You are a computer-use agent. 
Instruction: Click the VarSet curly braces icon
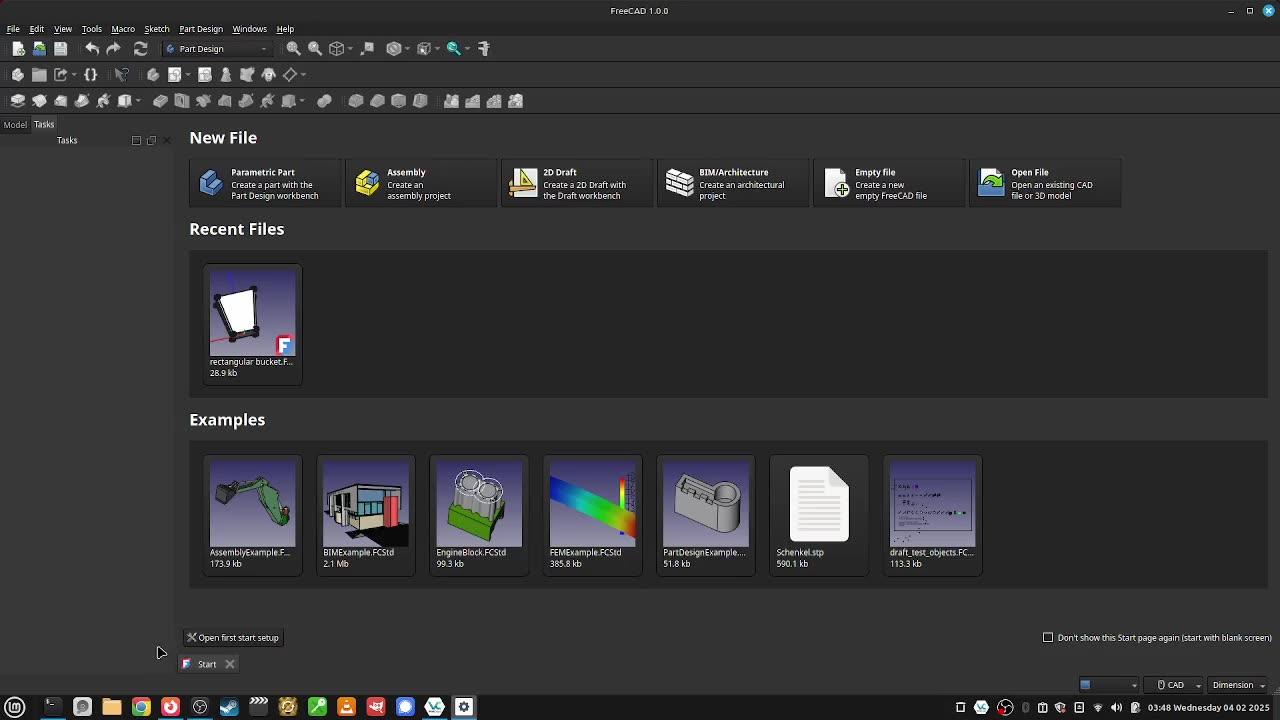click(x=91, y=74)
